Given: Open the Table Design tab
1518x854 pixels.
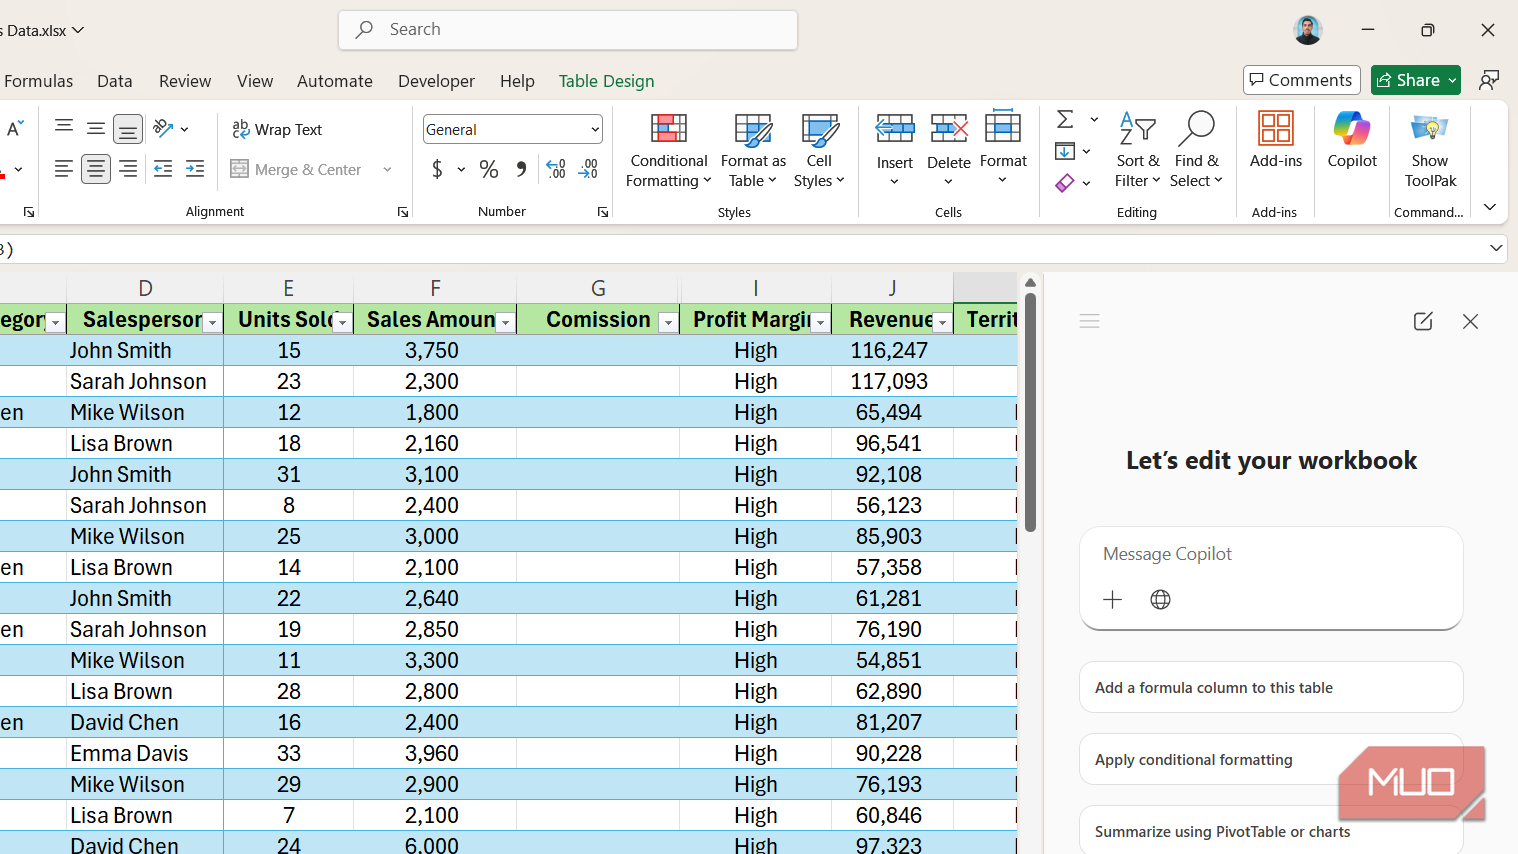Looking at the screenshot, I should pyautogui.click(x=607, y=81).
